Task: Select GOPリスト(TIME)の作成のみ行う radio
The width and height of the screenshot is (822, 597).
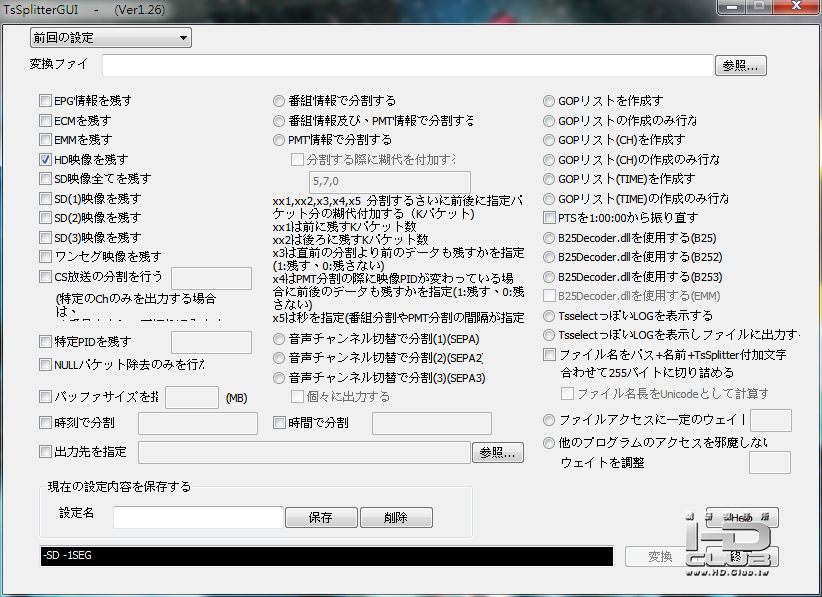Action: [x=549, y=199]
